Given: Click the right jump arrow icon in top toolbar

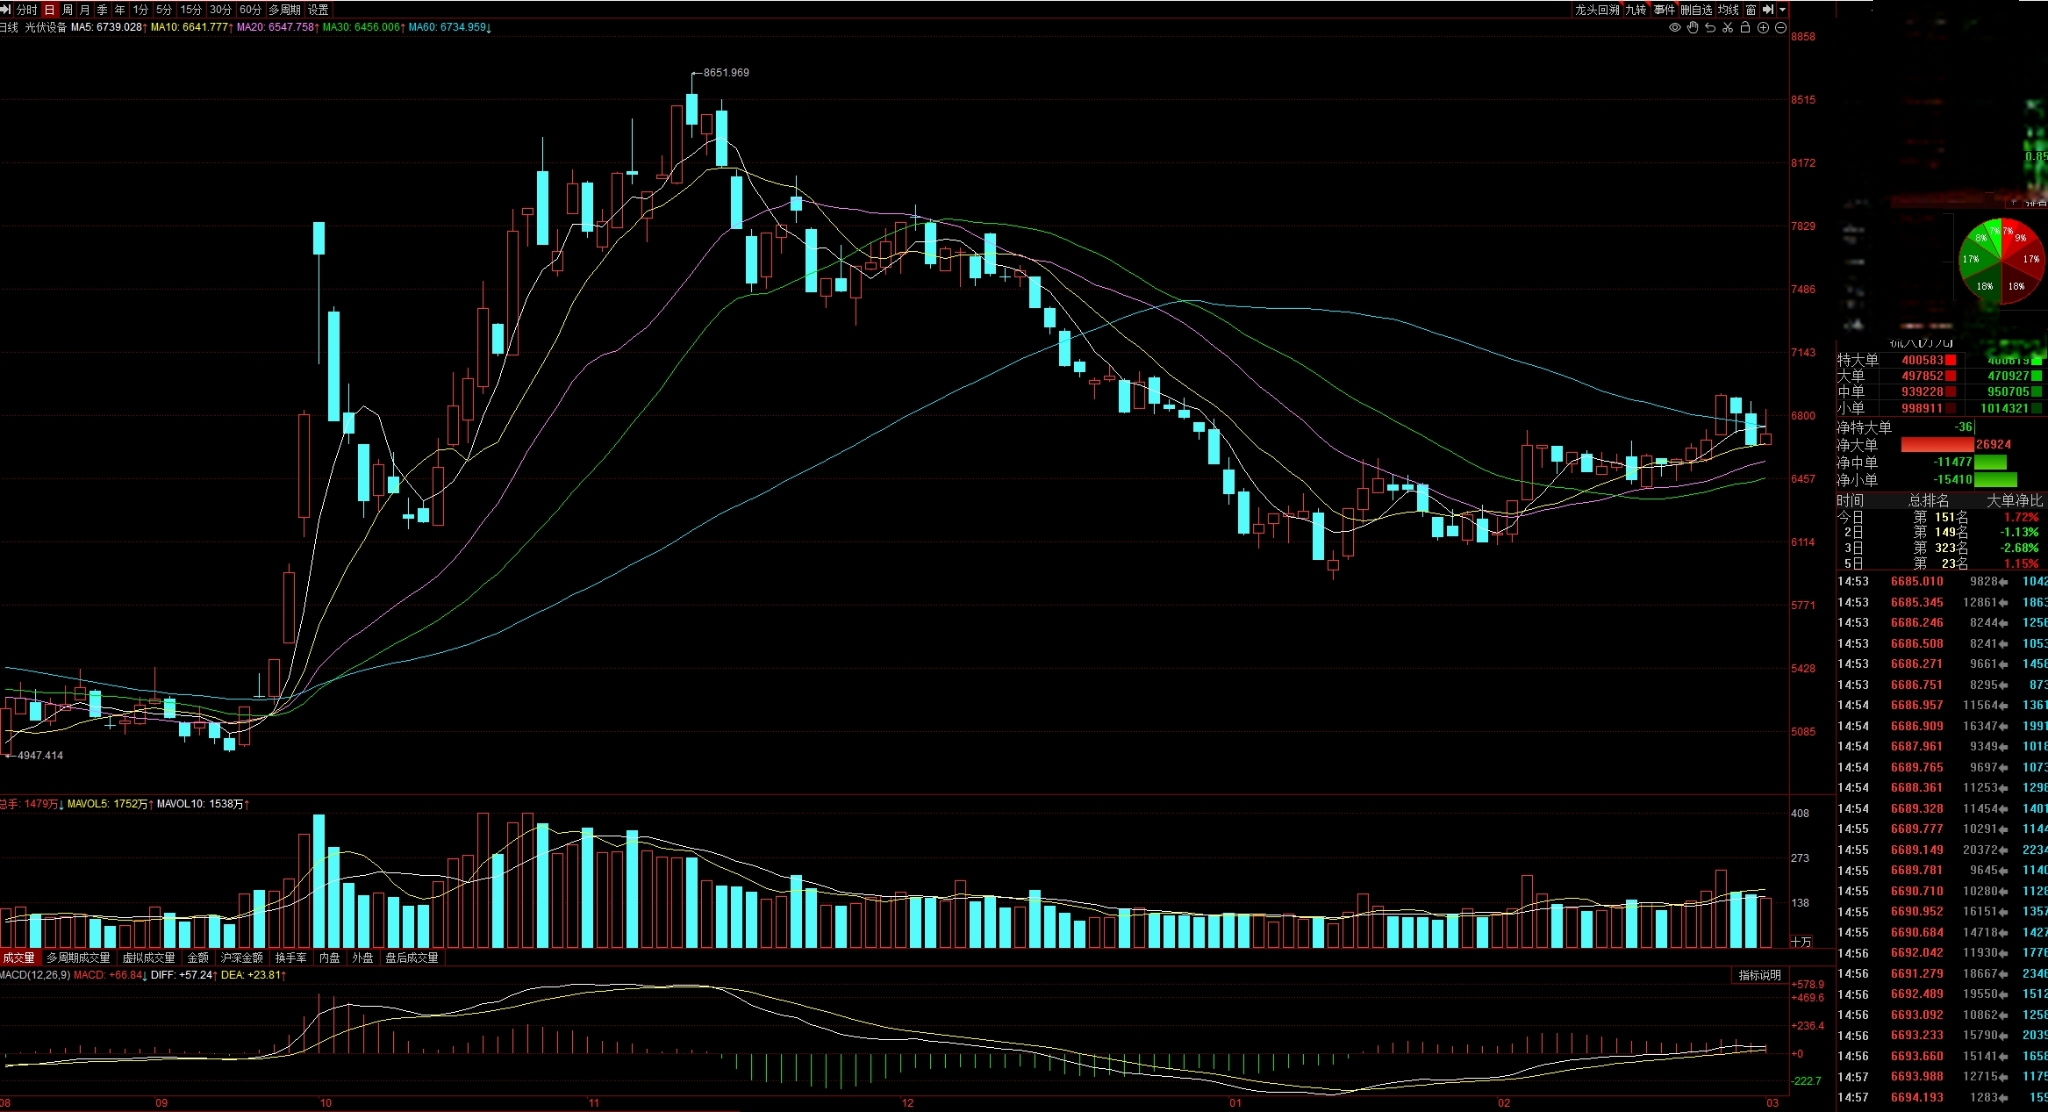Looking at the screenshot, I should [x=1768, y=9].
